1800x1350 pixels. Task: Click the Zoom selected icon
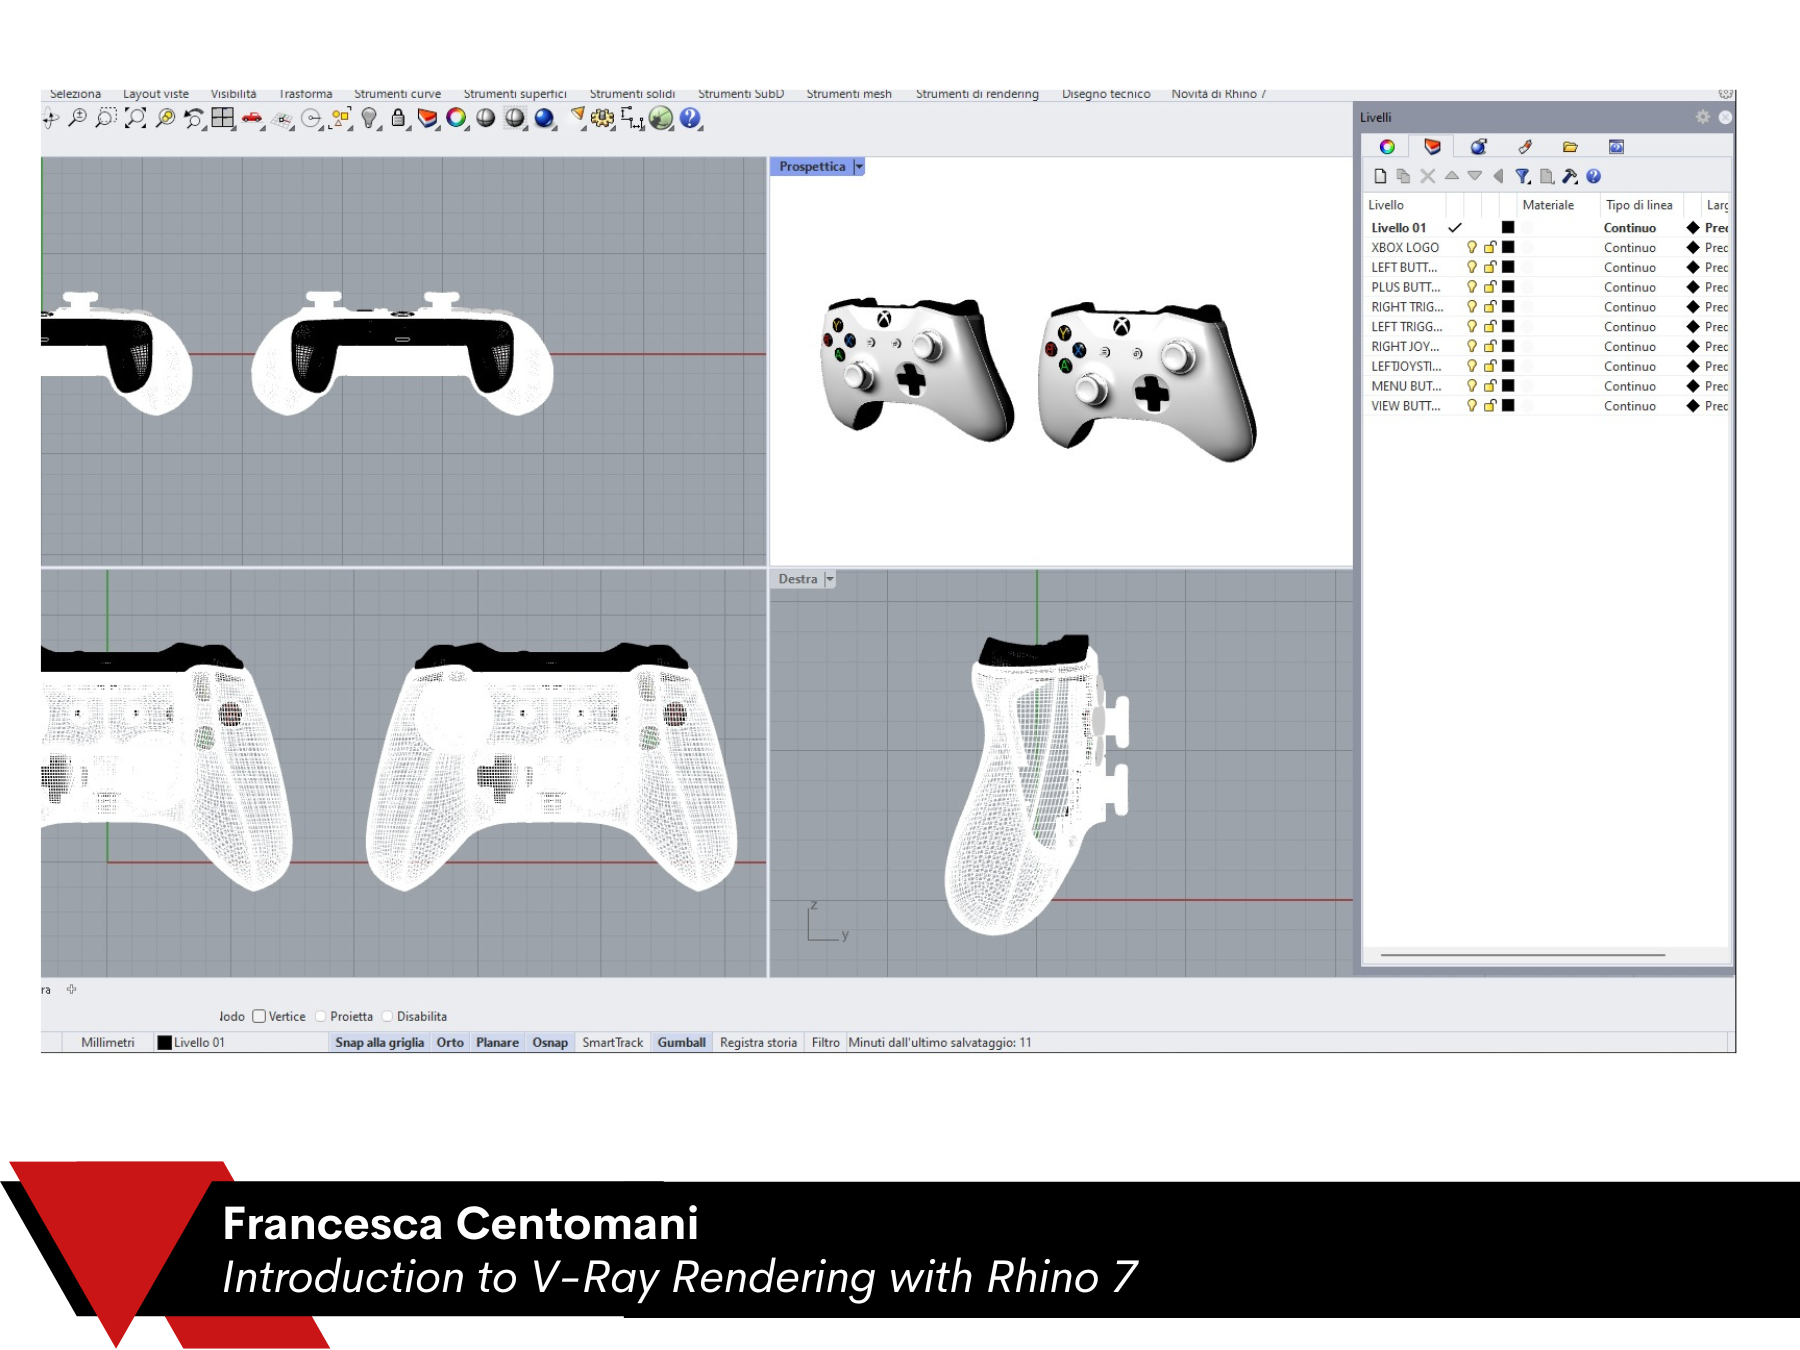point(165,119)
